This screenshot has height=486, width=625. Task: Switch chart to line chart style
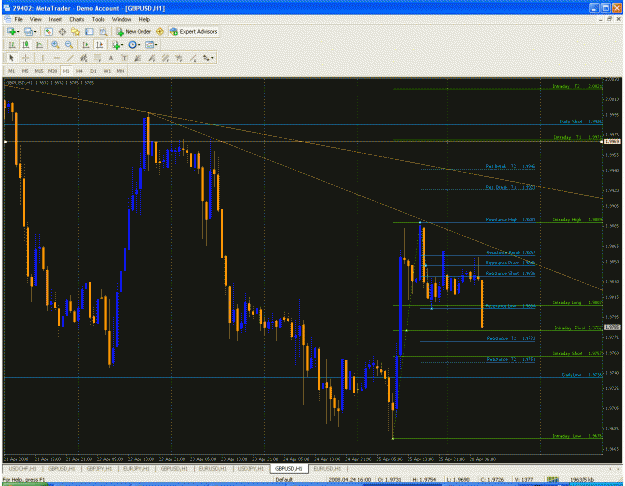pyautogui.click(x=39, y=45)
